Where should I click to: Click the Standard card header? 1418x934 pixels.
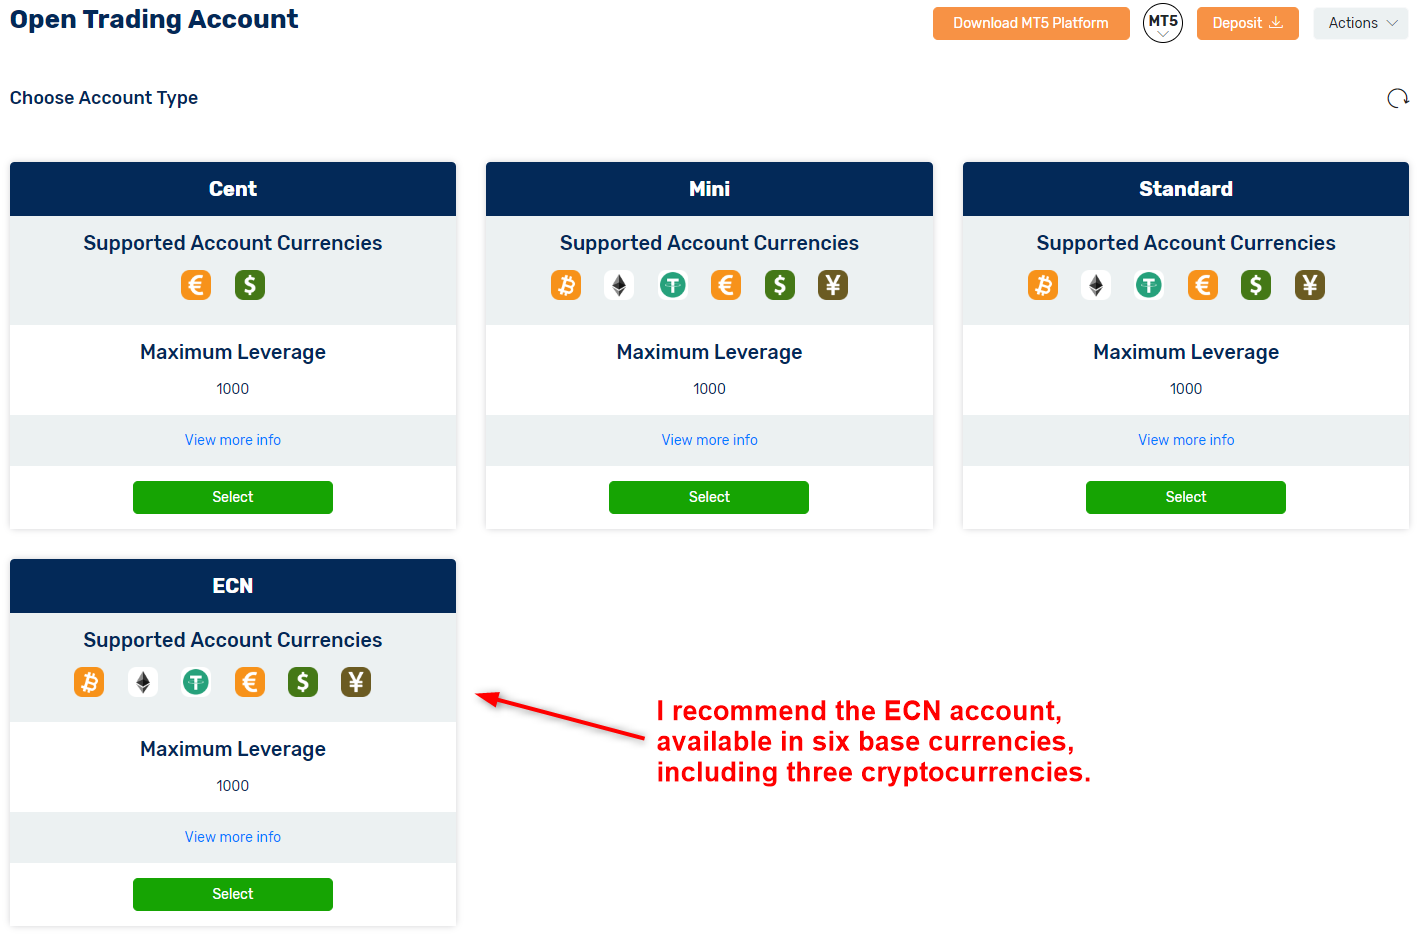1186,189
